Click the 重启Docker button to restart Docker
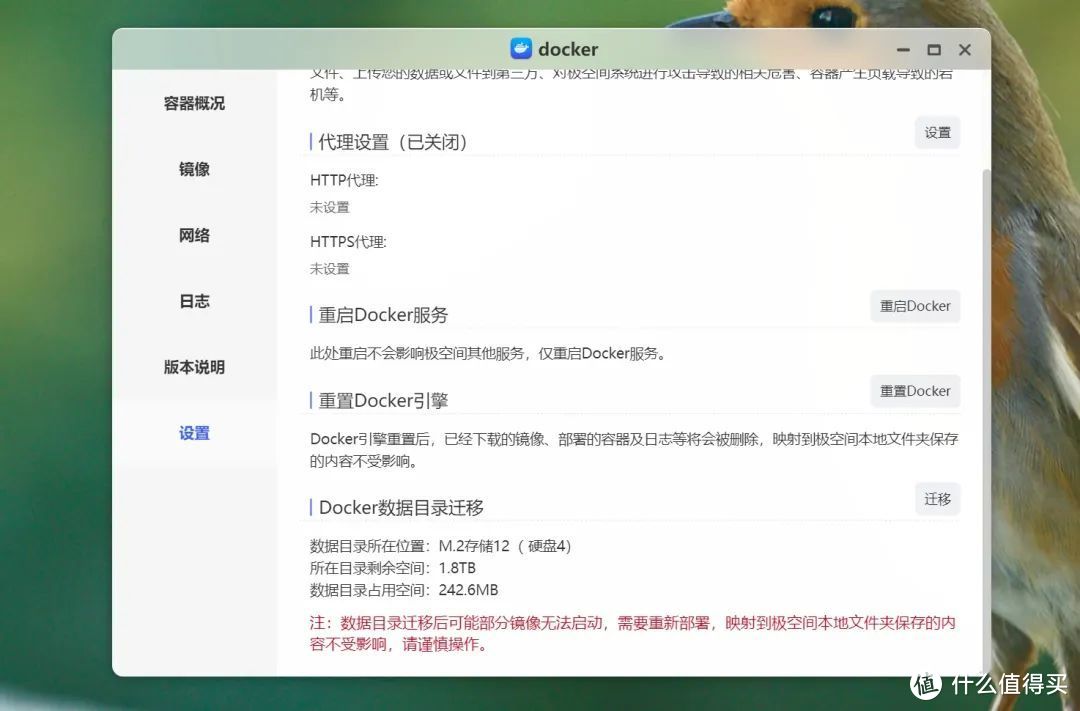 pyautogui.click(x=914, y=306)
